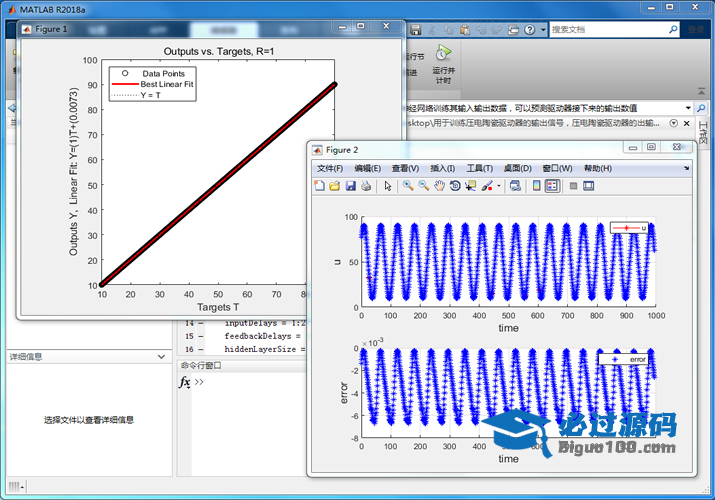
Task: Collapse the MATLAB toolstrip with up arrow
Action: coord(701,92)
